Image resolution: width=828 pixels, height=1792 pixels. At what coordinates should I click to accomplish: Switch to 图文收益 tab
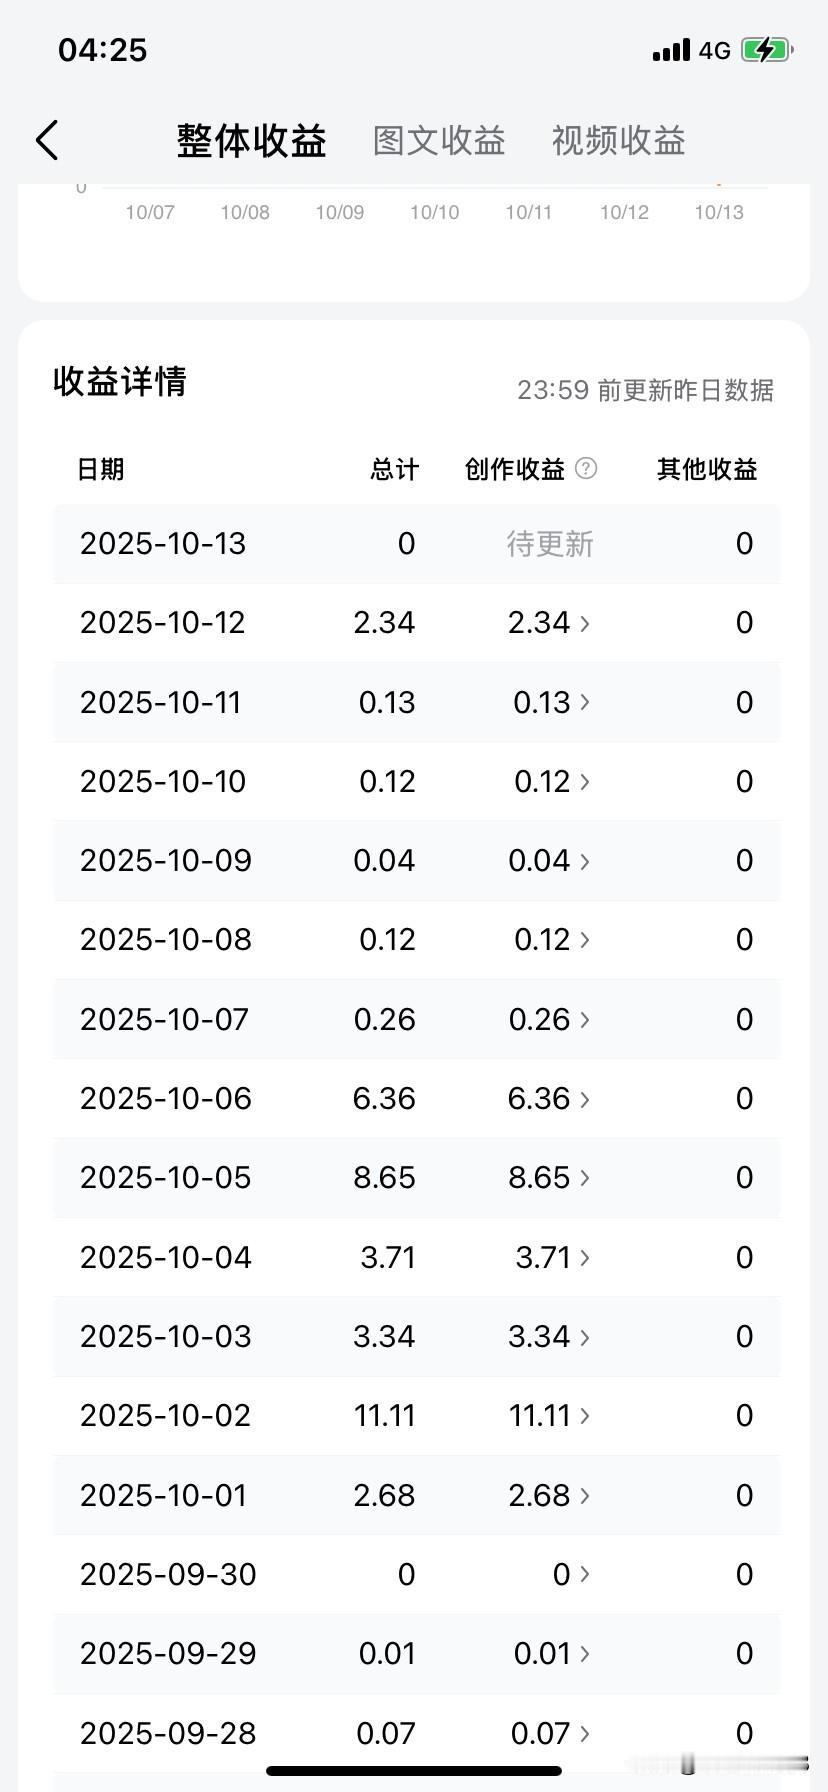tap(439, 141)
